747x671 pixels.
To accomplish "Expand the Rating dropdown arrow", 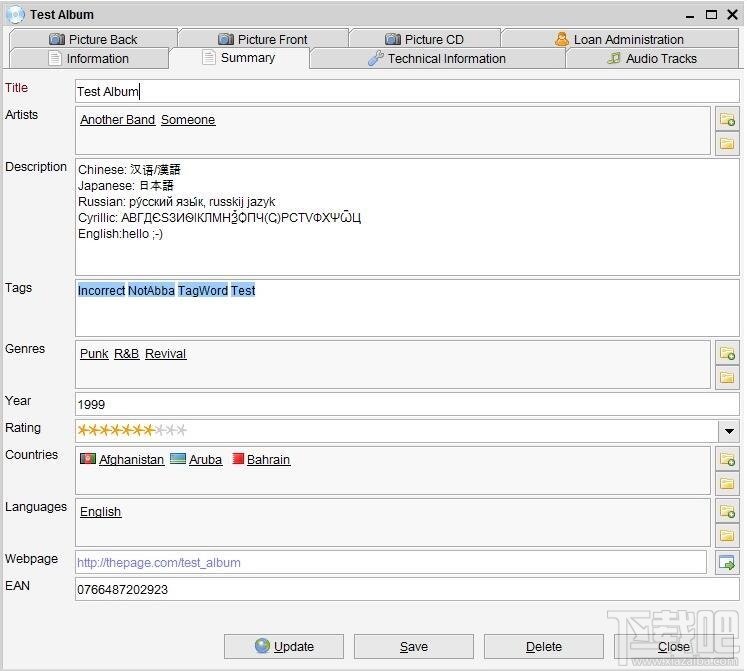I will [729, 431].
